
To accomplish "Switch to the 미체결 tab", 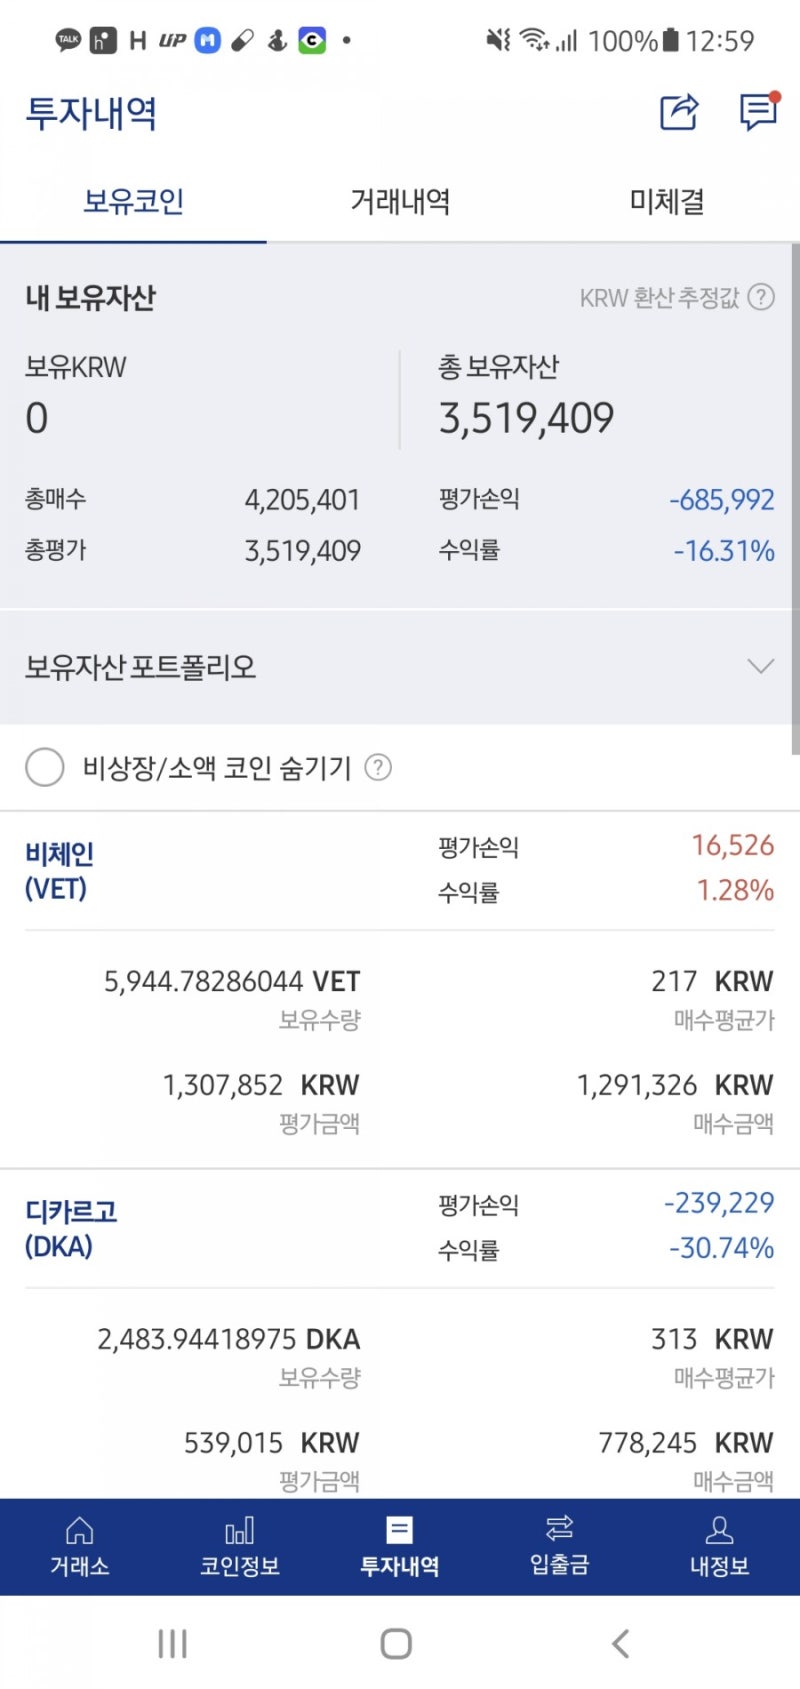I will tap(664, 201).
